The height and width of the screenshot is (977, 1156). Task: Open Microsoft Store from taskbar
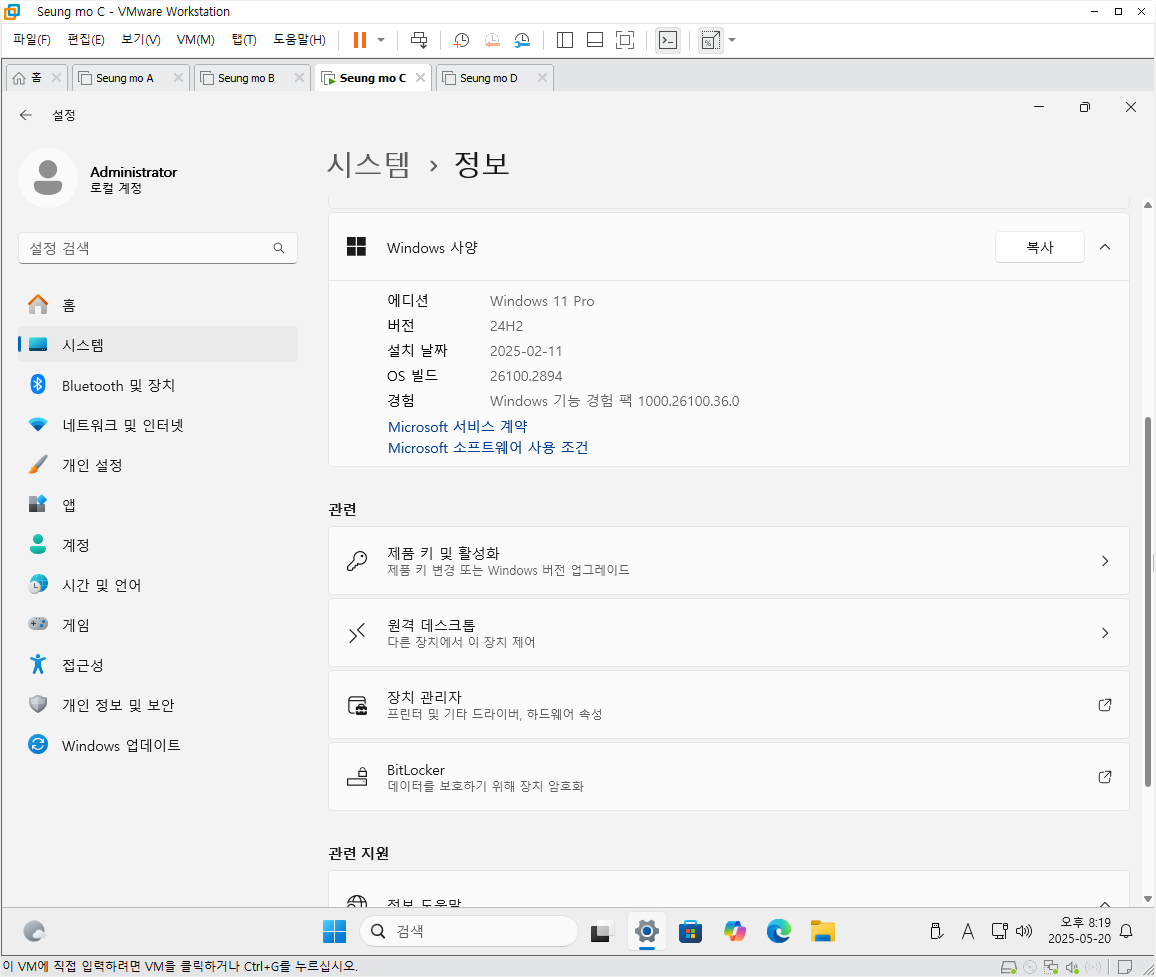point(691,931)
